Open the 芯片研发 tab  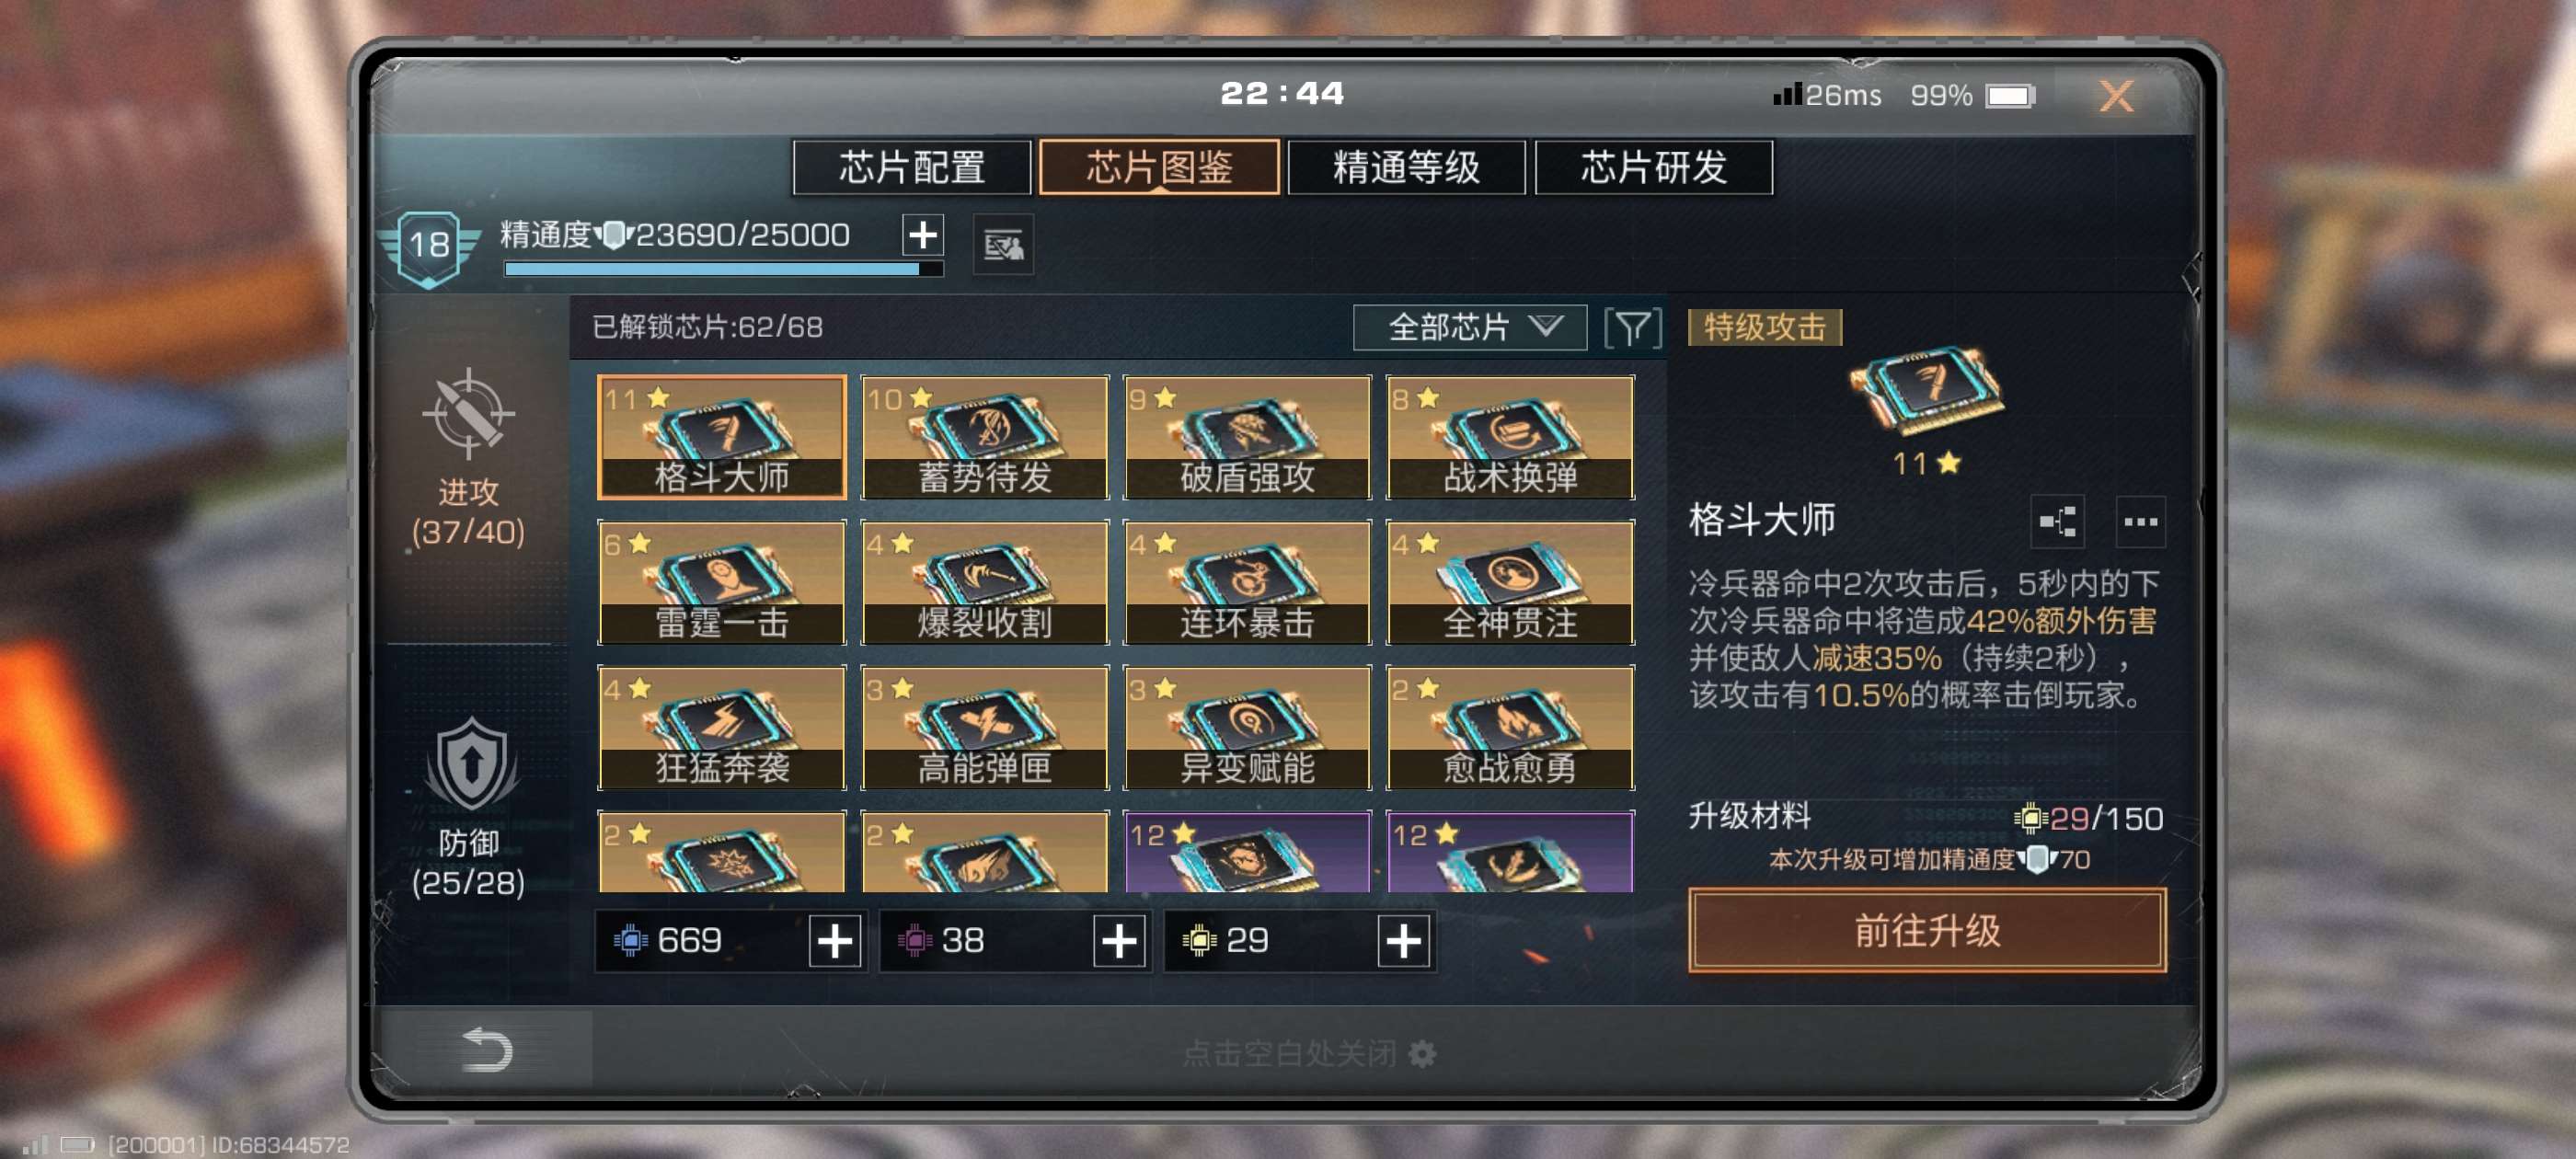(x=1653, y=167)
